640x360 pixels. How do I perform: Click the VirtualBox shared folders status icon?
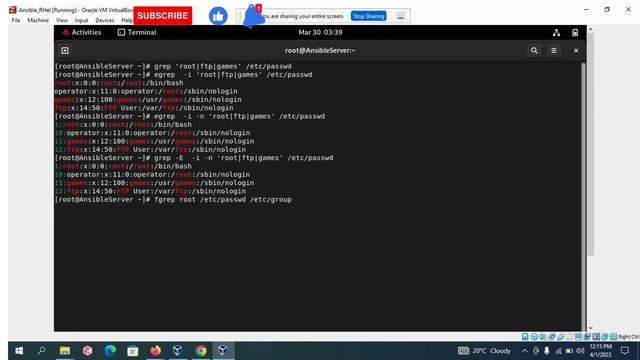[569, 337]
